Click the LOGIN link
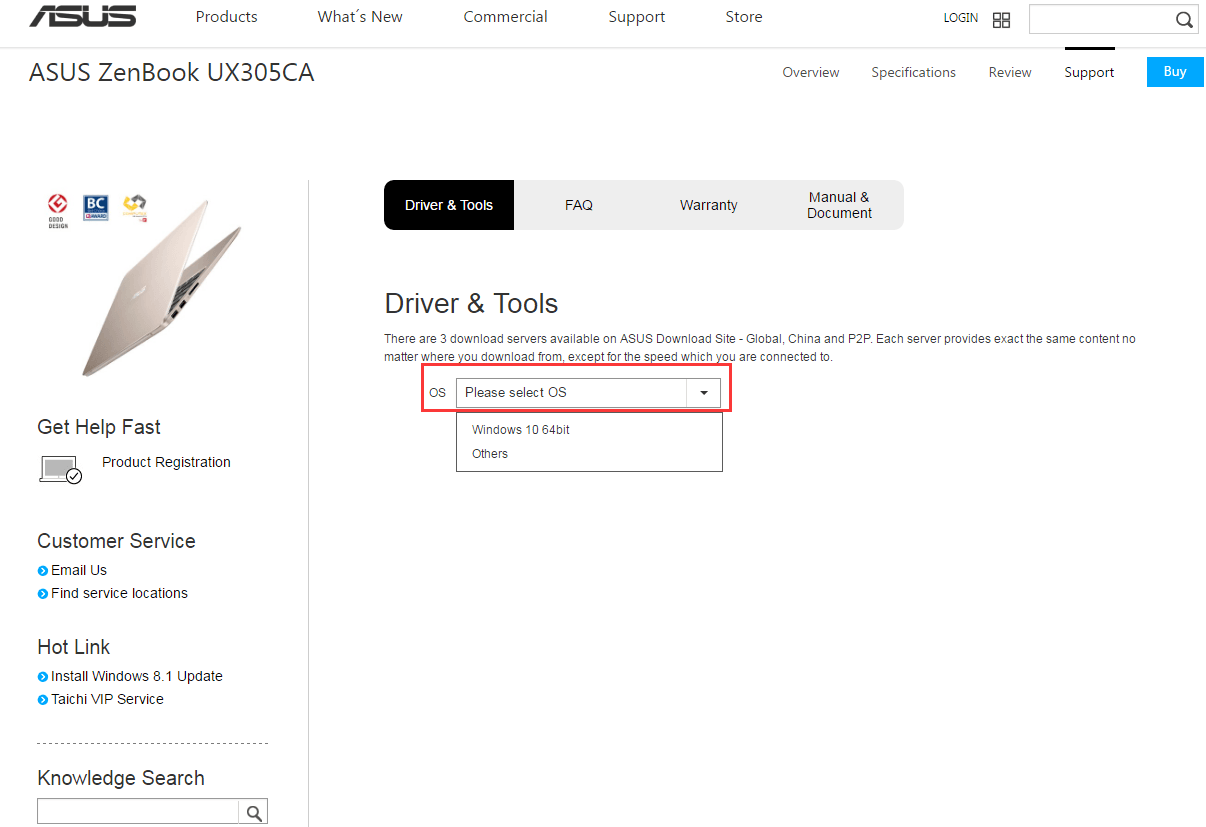Viewport: 1206px width, 827px height. click(x=961, y=18)
